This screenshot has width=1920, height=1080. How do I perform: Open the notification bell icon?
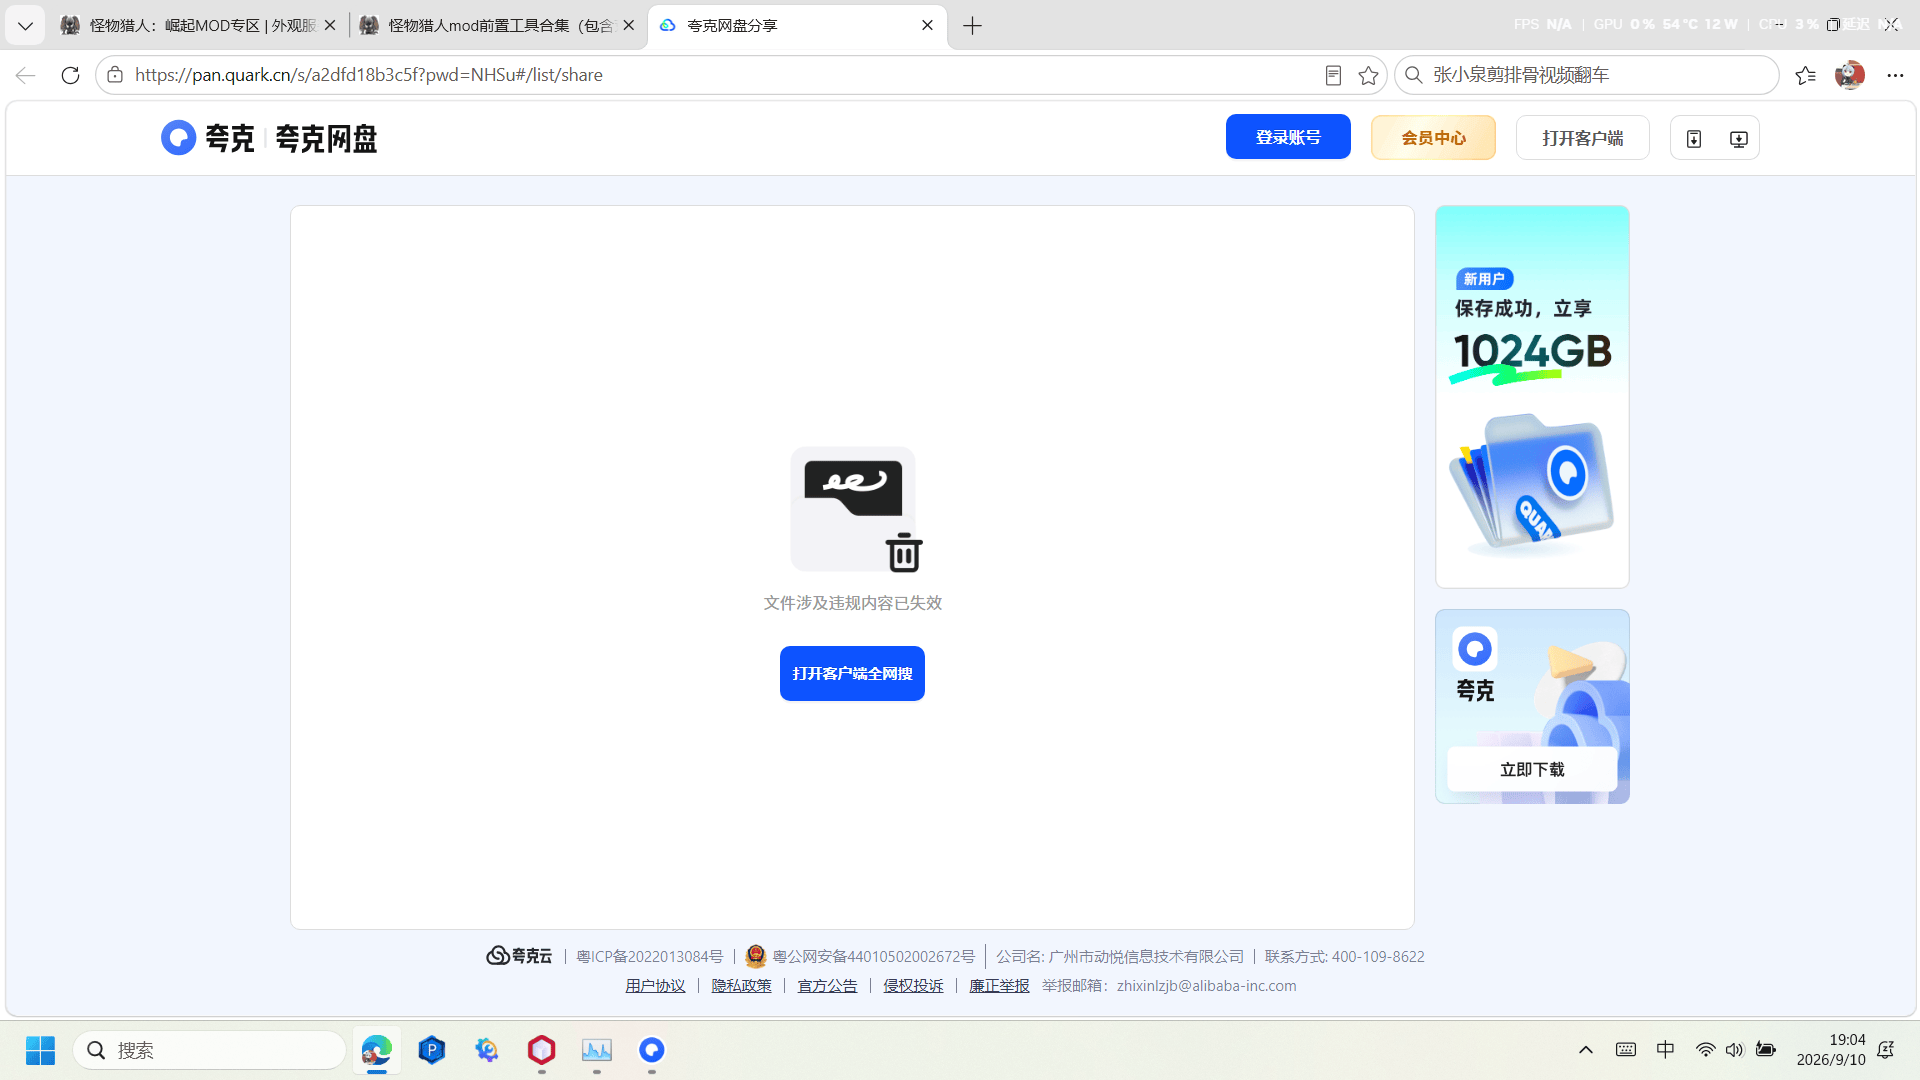click(1886, 1050)
